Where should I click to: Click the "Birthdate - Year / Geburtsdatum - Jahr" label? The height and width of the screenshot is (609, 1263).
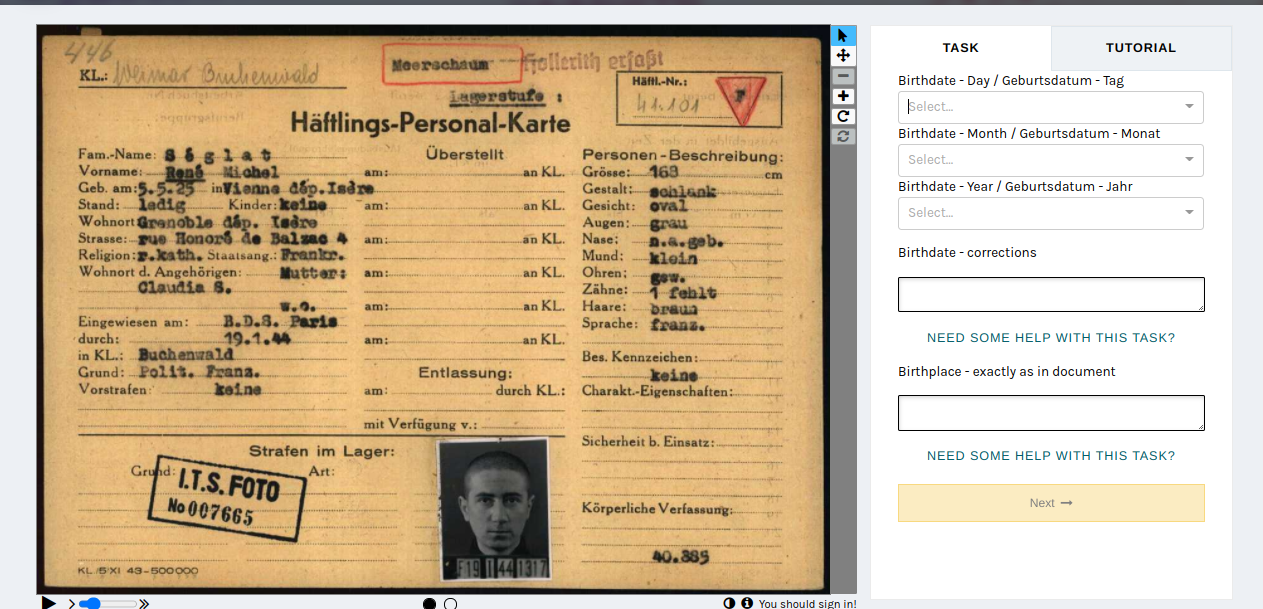click(x=1015, y=186)
